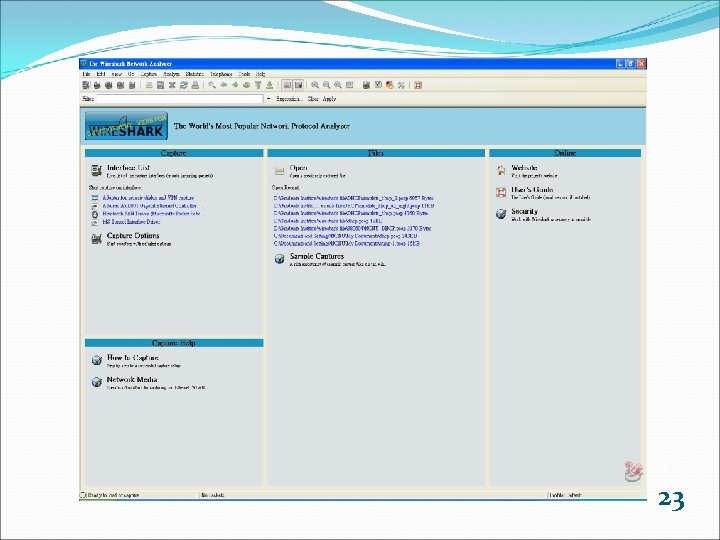
Task: Open the Capture menu
Action: click(x=149, y=74)
